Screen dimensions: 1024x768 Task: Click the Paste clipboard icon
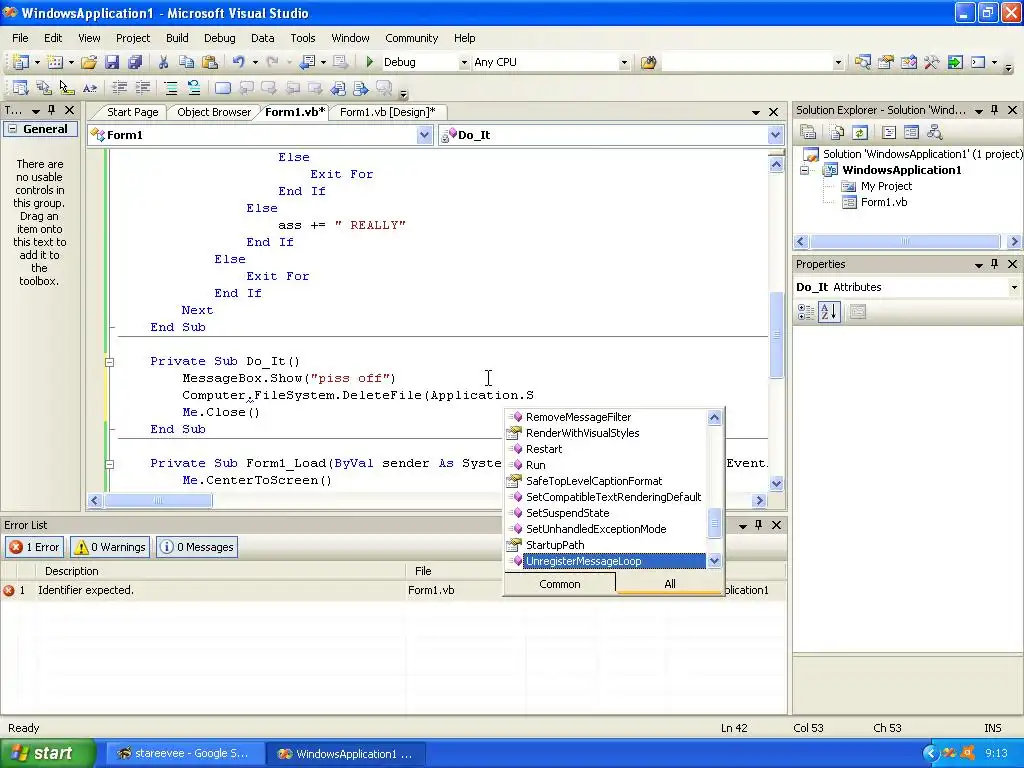coord(210,62)
